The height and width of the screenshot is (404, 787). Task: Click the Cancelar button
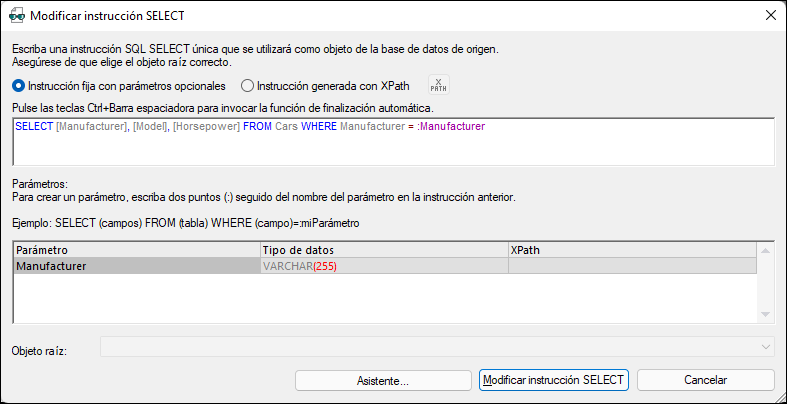706,380
